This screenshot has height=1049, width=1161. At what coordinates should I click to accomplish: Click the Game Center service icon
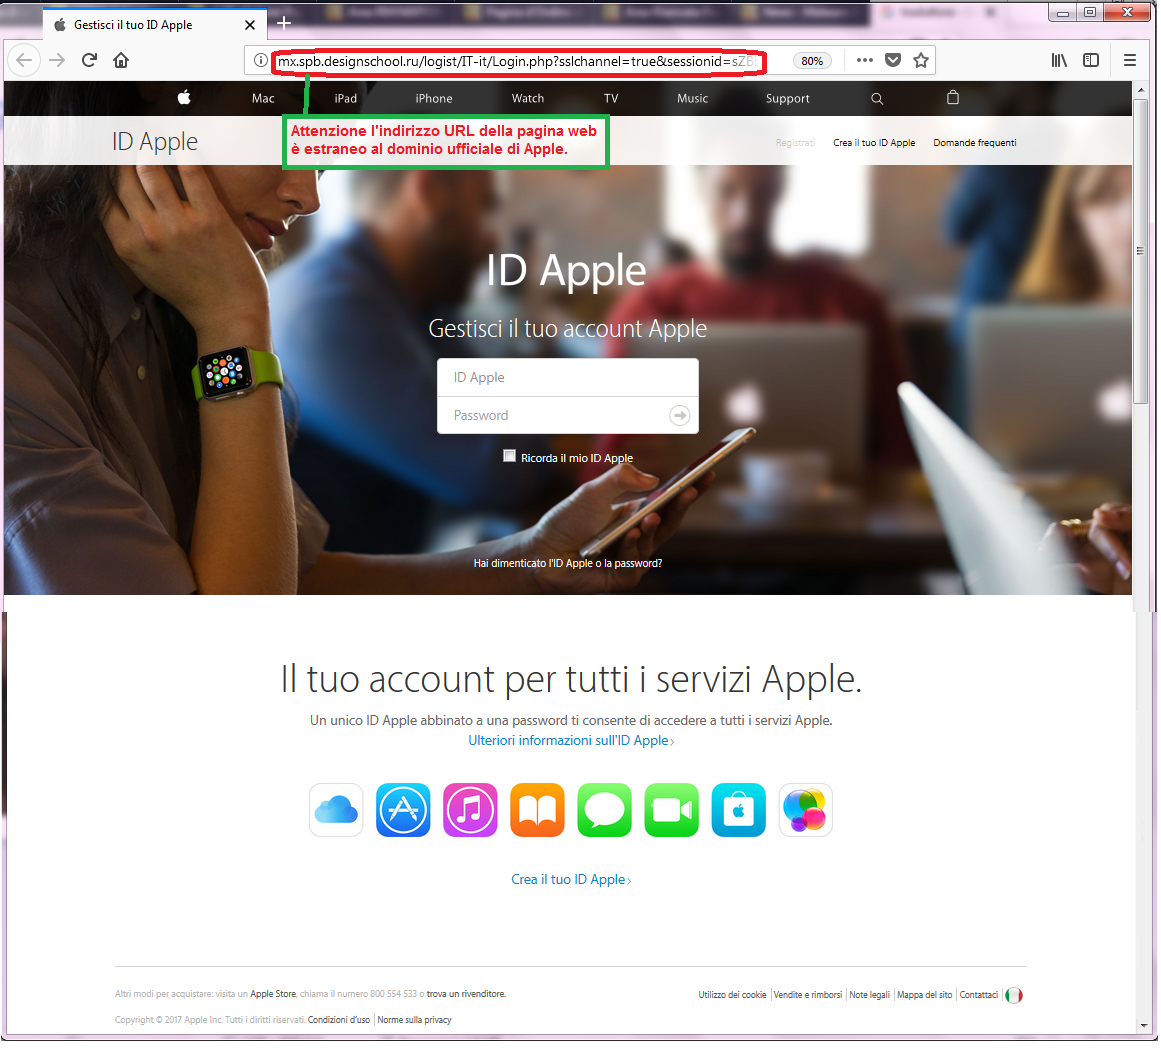(807, 811)
